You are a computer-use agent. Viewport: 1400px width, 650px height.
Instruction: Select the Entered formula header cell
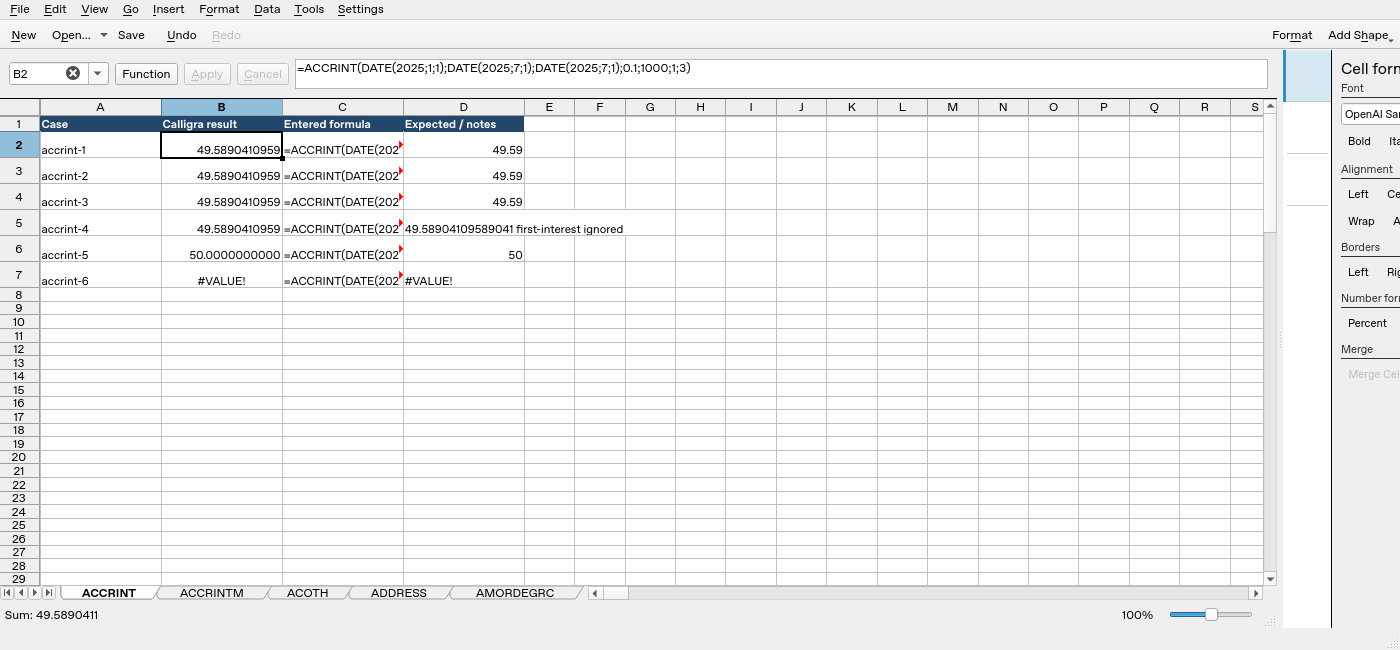343,124
